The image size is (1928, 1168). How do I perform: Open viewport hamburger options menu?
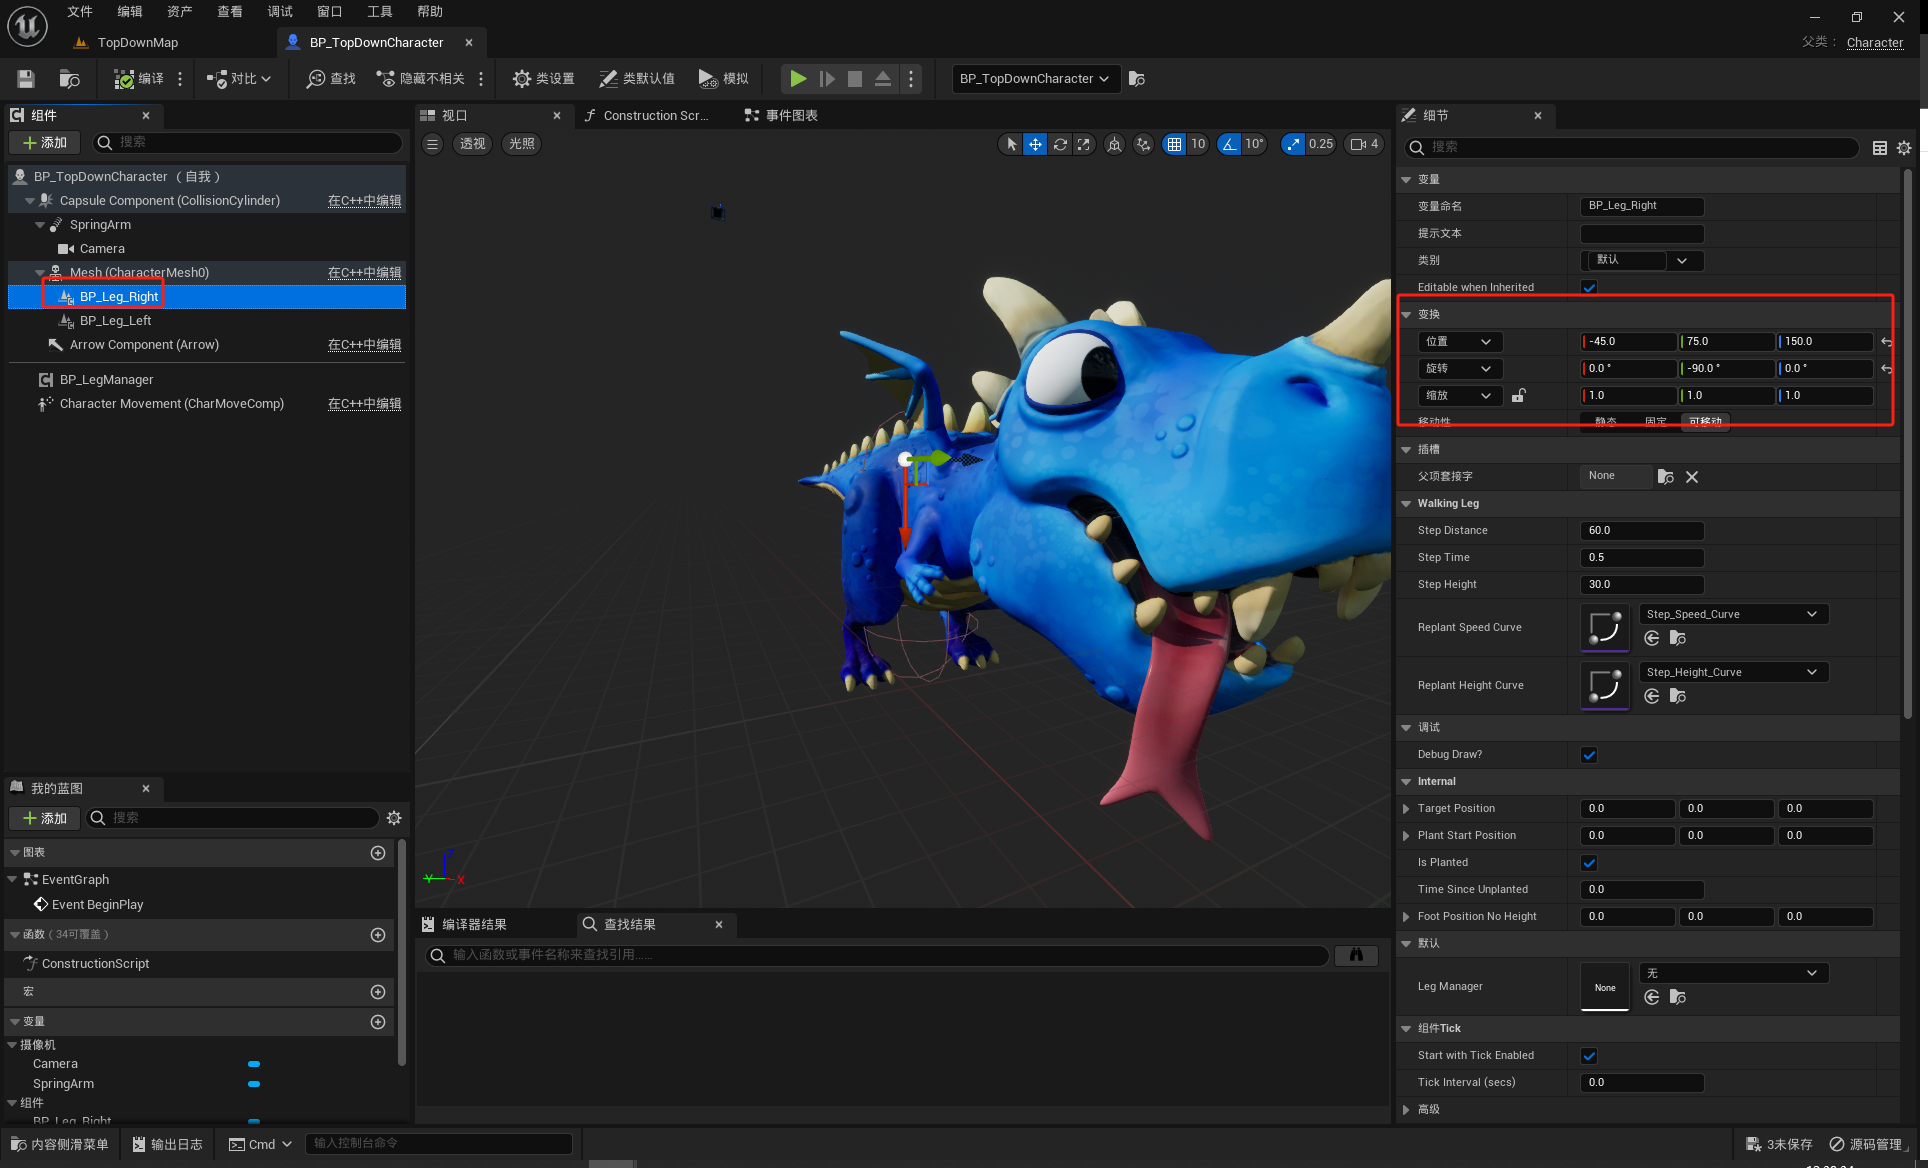point(432,144)
